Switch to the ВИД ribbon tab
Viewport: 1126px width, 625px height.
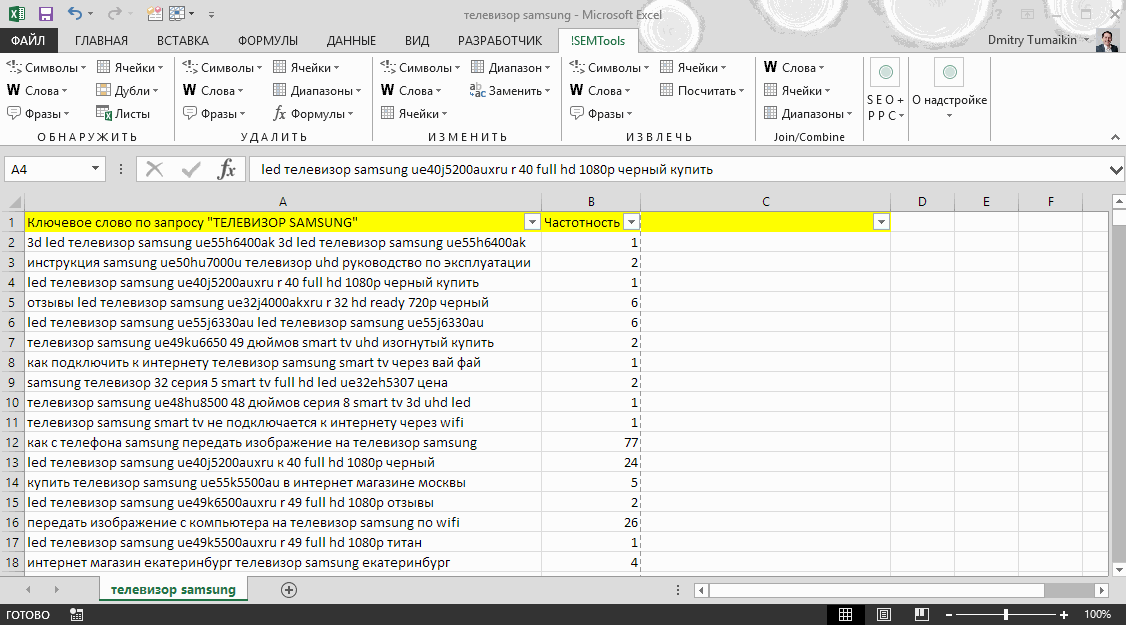coord(417,41)
